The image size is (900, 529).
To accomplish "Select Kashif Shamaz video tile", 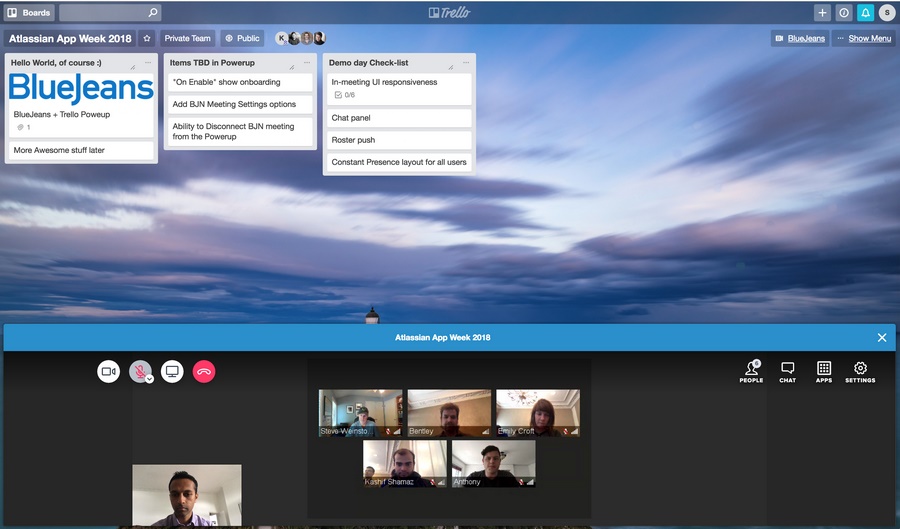I will coord(405,464).
